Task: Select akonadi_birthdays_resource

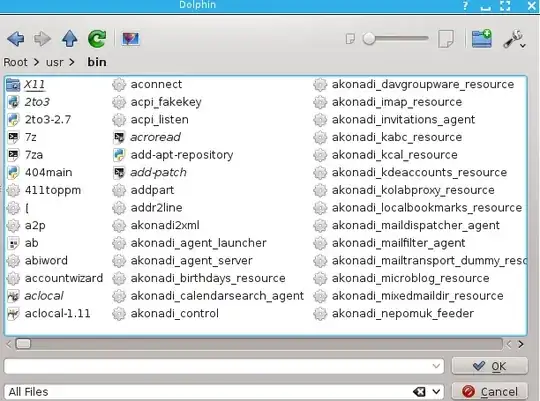Action: tap(199, 278)
